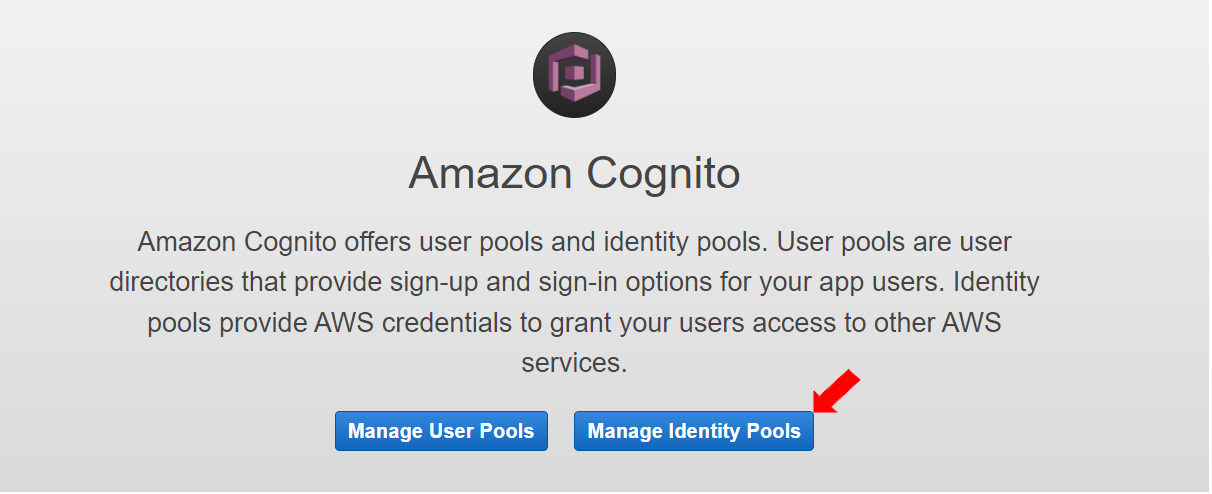Click the Amazon Cognito logo icon
The width and height of the screenshot is (1212, 494).
(x=574, y=76)
